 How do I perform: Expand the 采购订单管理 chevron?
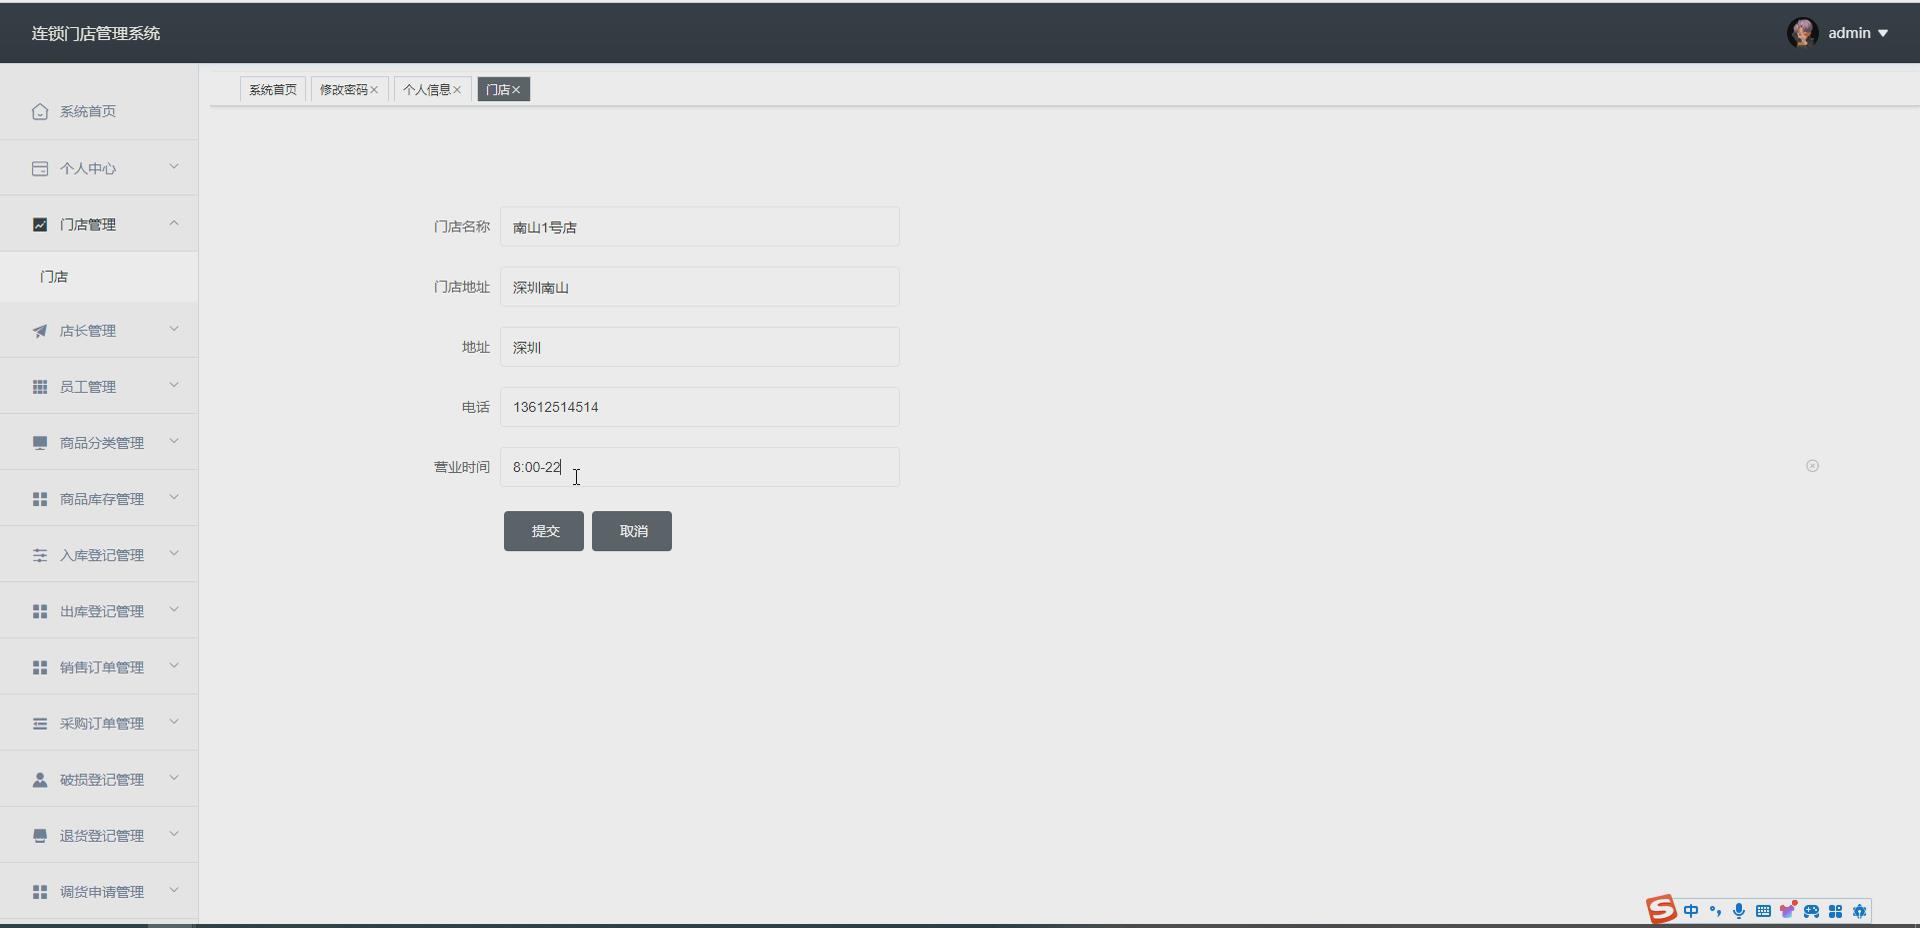pyautogui.click(x=174, y=721)
